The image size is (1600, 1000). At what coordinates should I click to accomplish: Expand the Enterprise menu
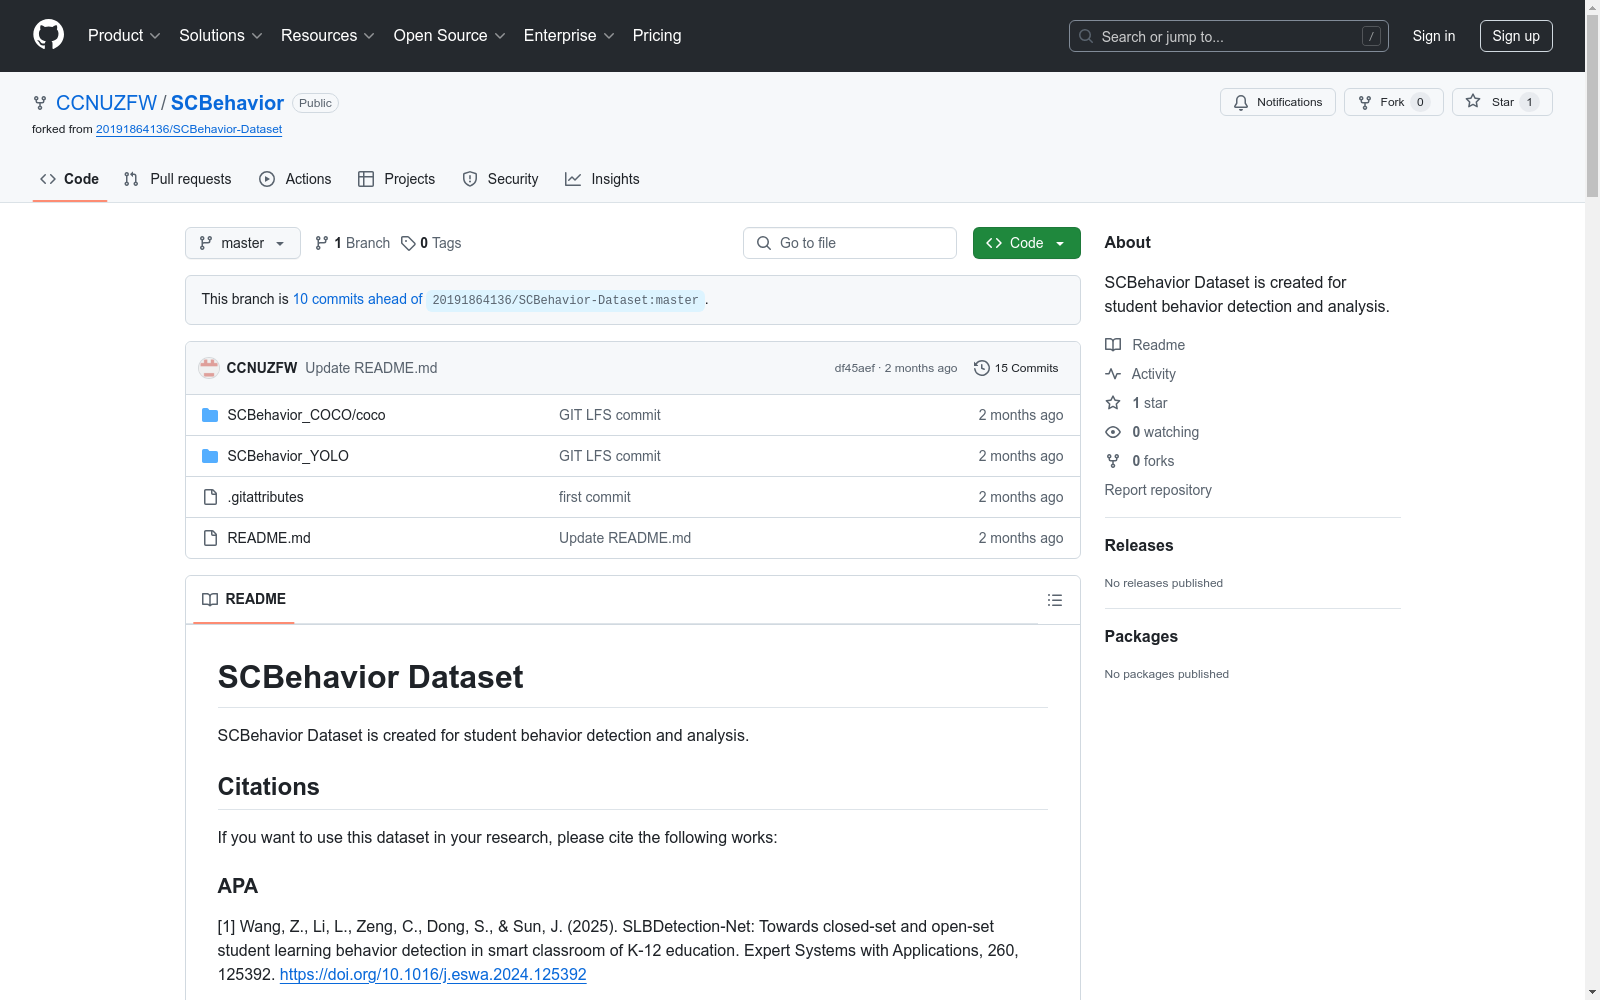point(569,35)
